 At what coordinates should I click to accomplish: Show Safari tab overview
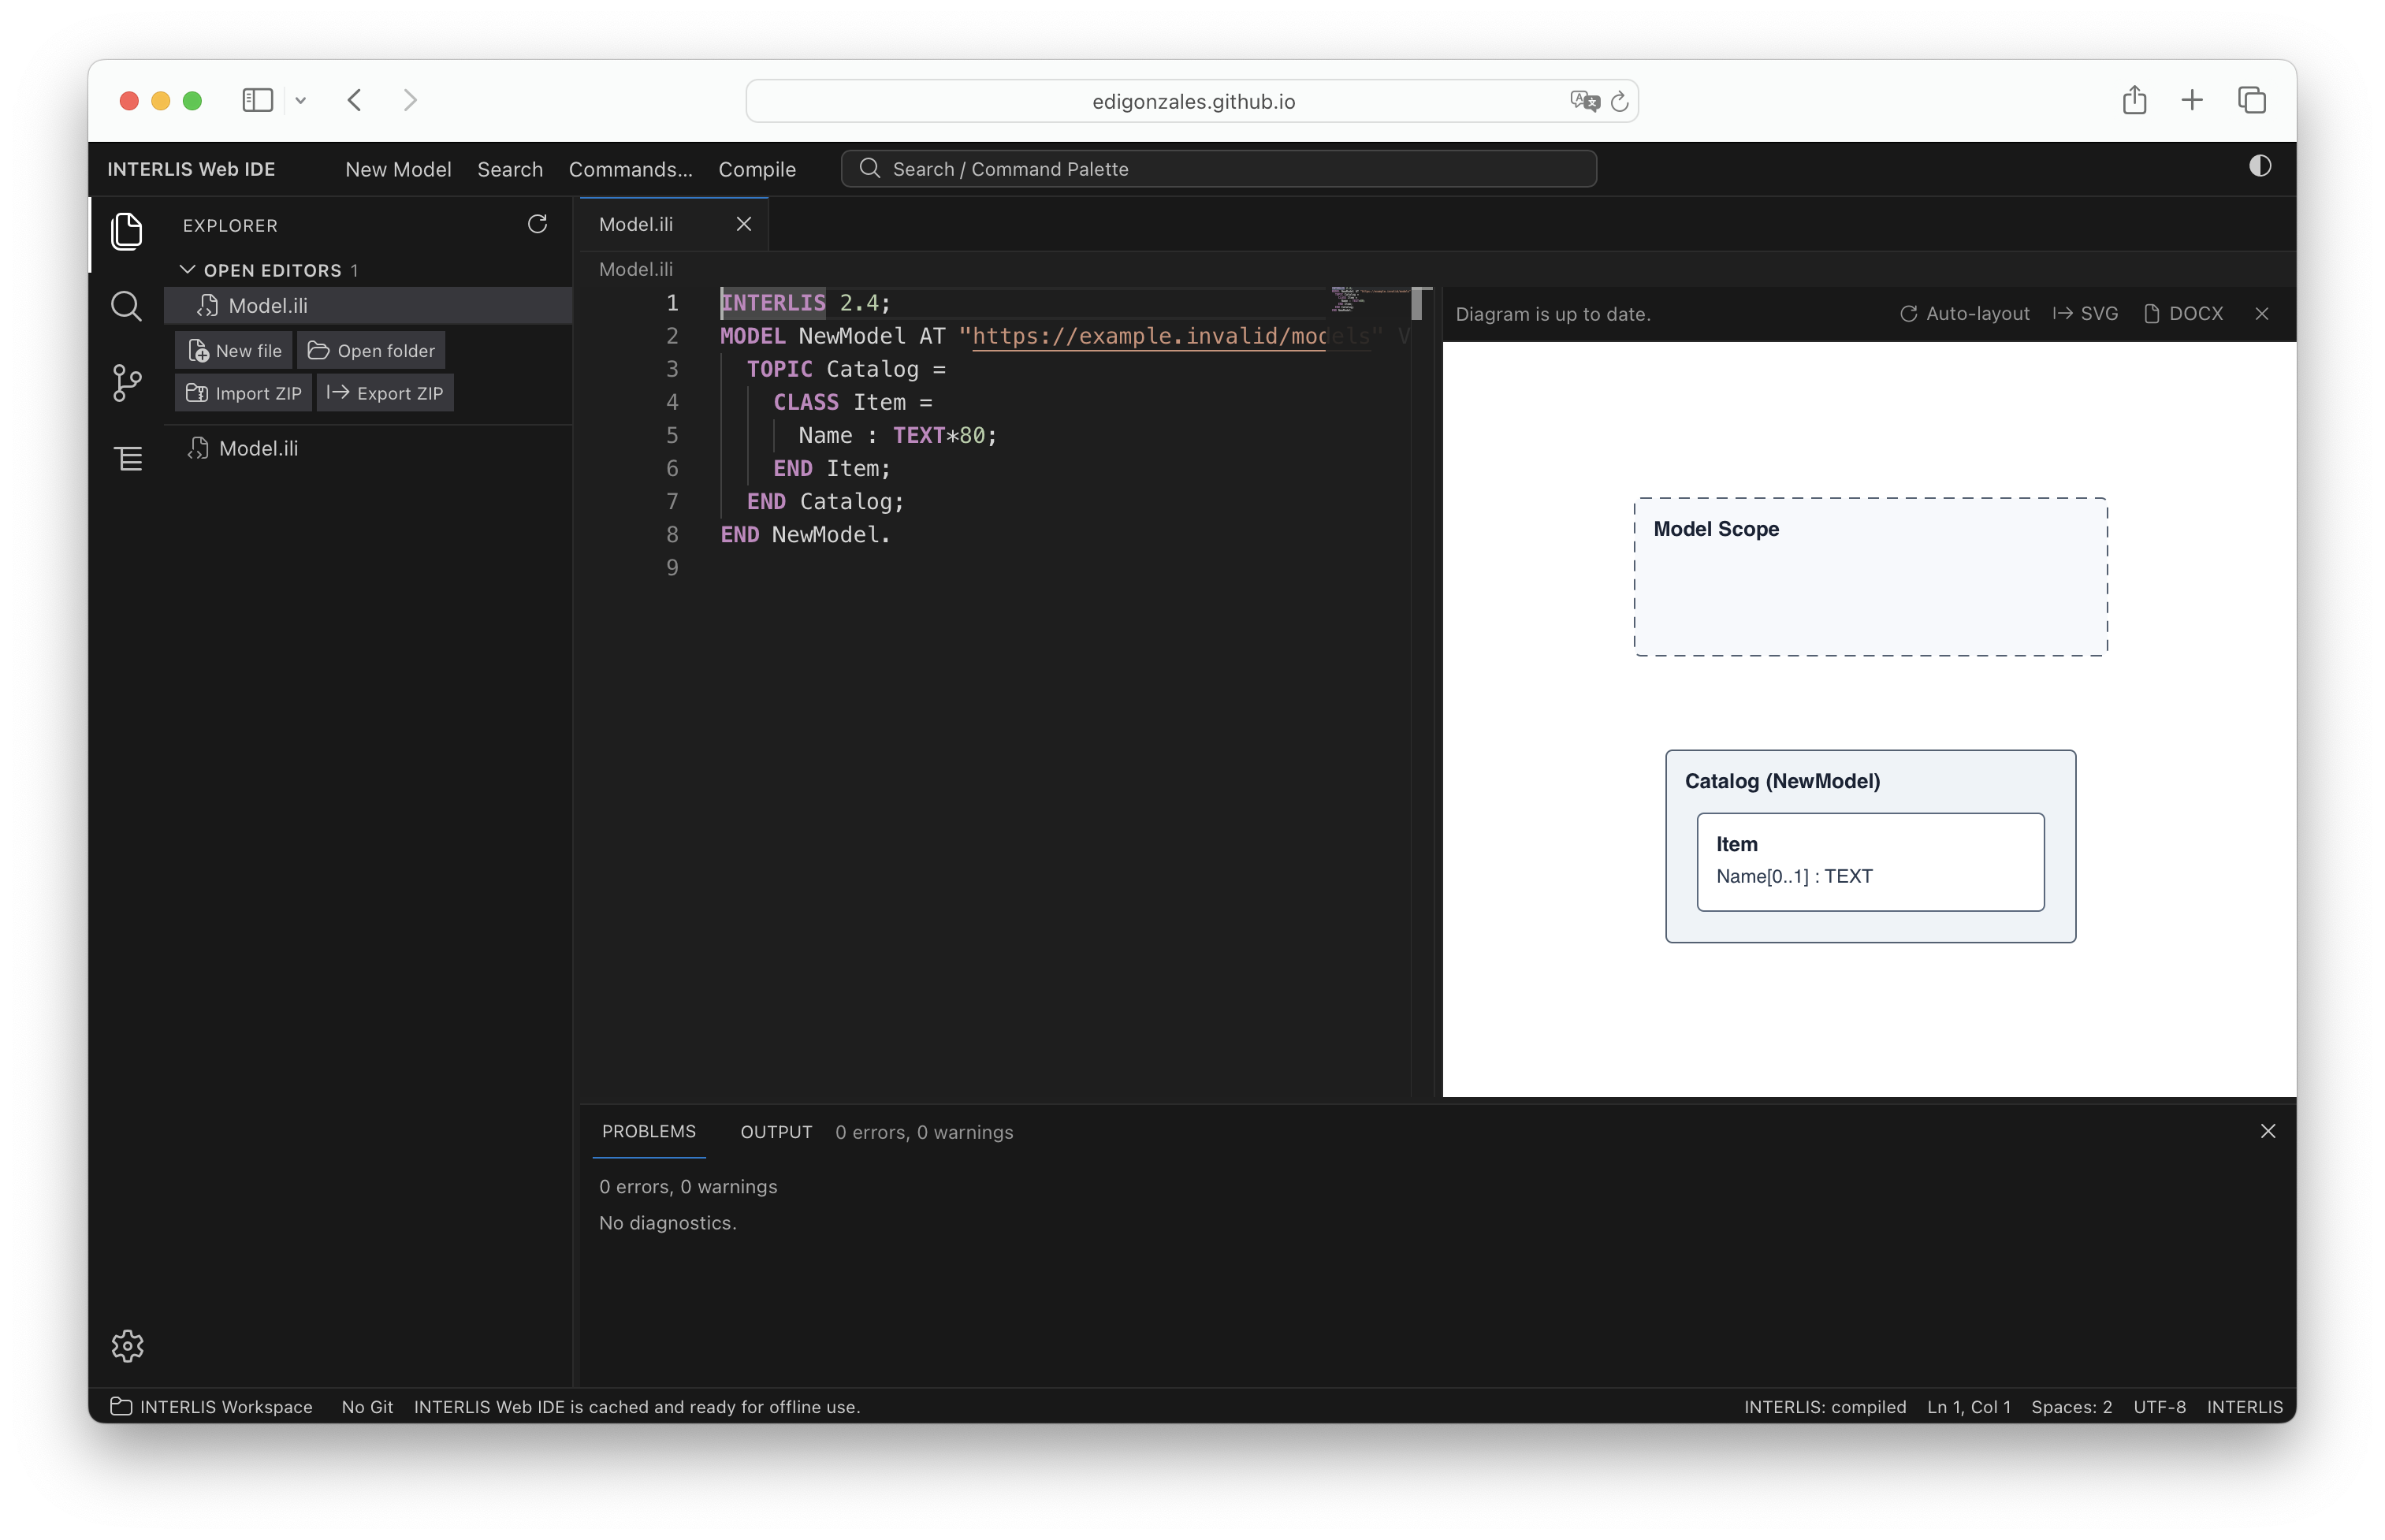[2252, 100]
